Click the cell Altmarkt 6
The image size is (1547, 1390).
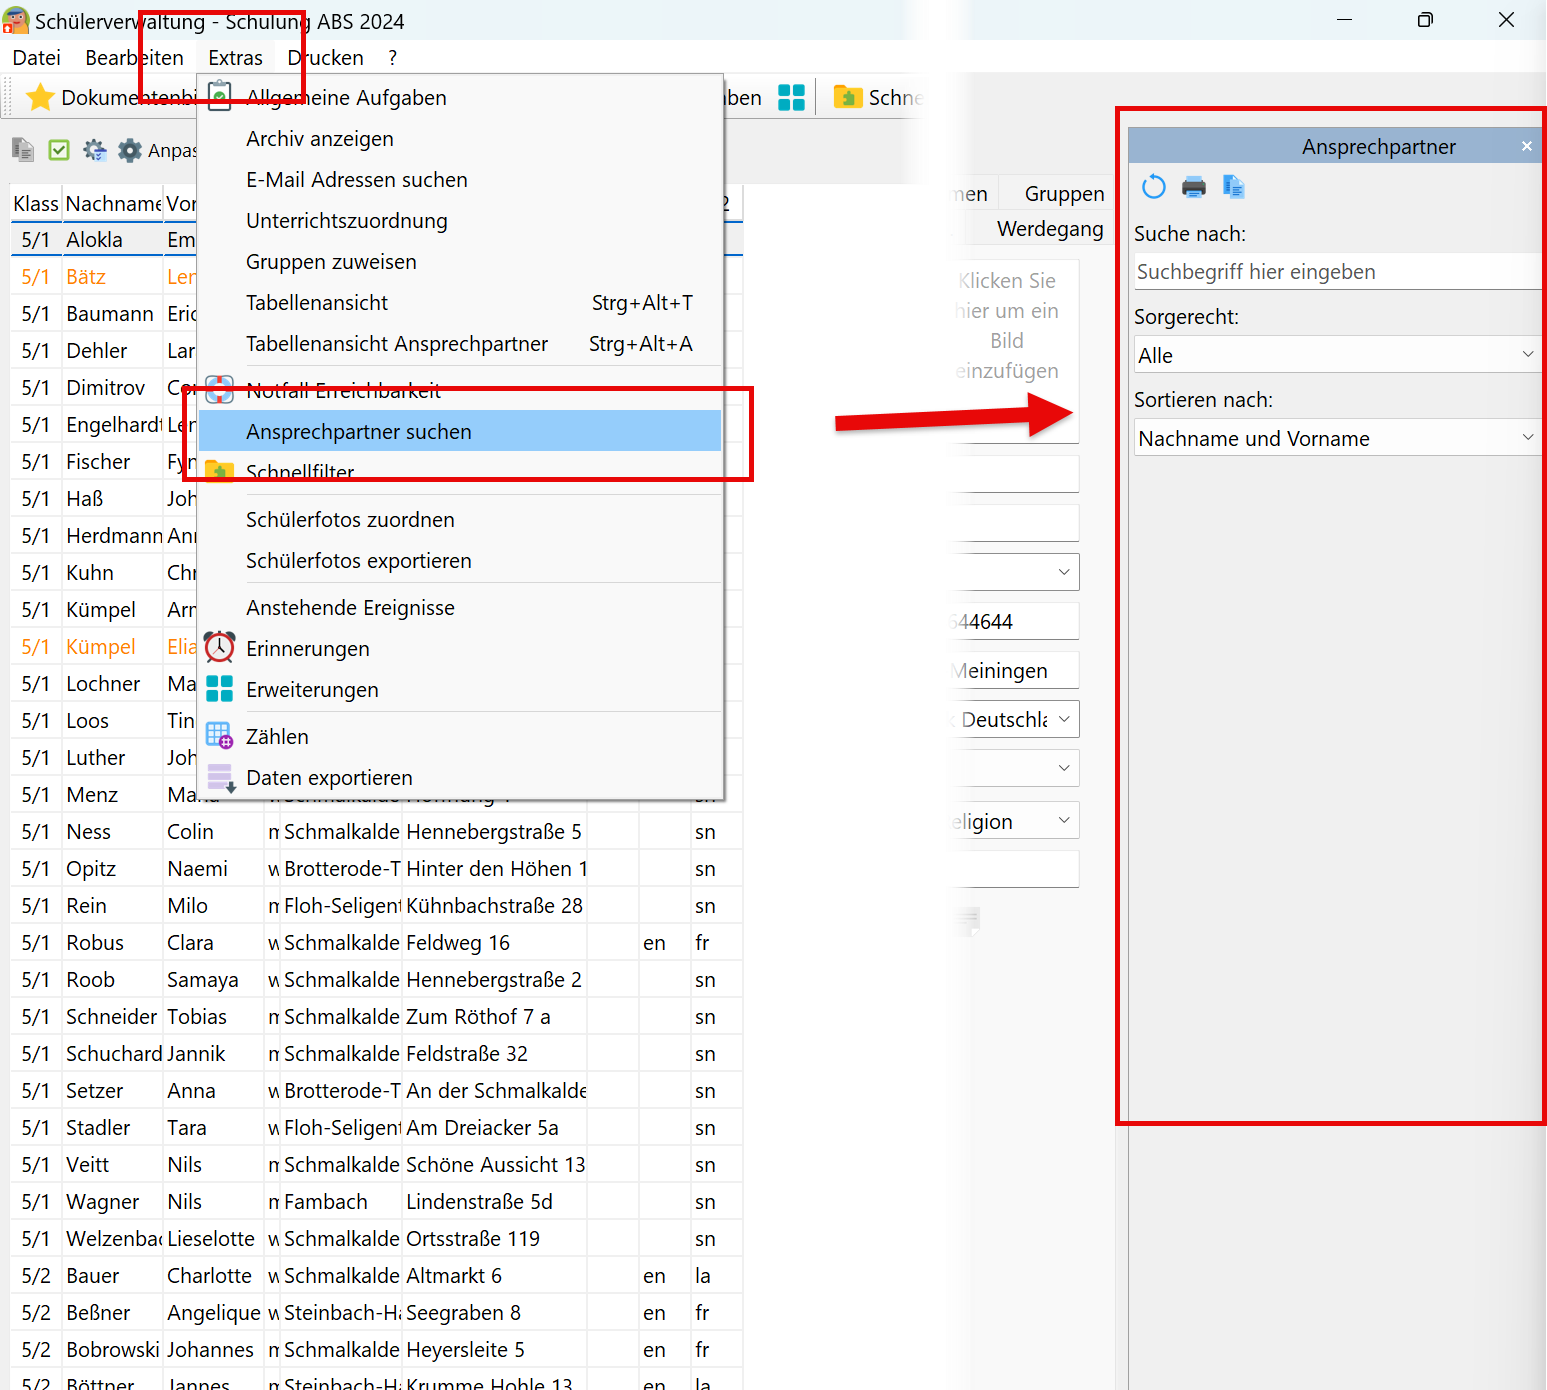pos(494,1275)
